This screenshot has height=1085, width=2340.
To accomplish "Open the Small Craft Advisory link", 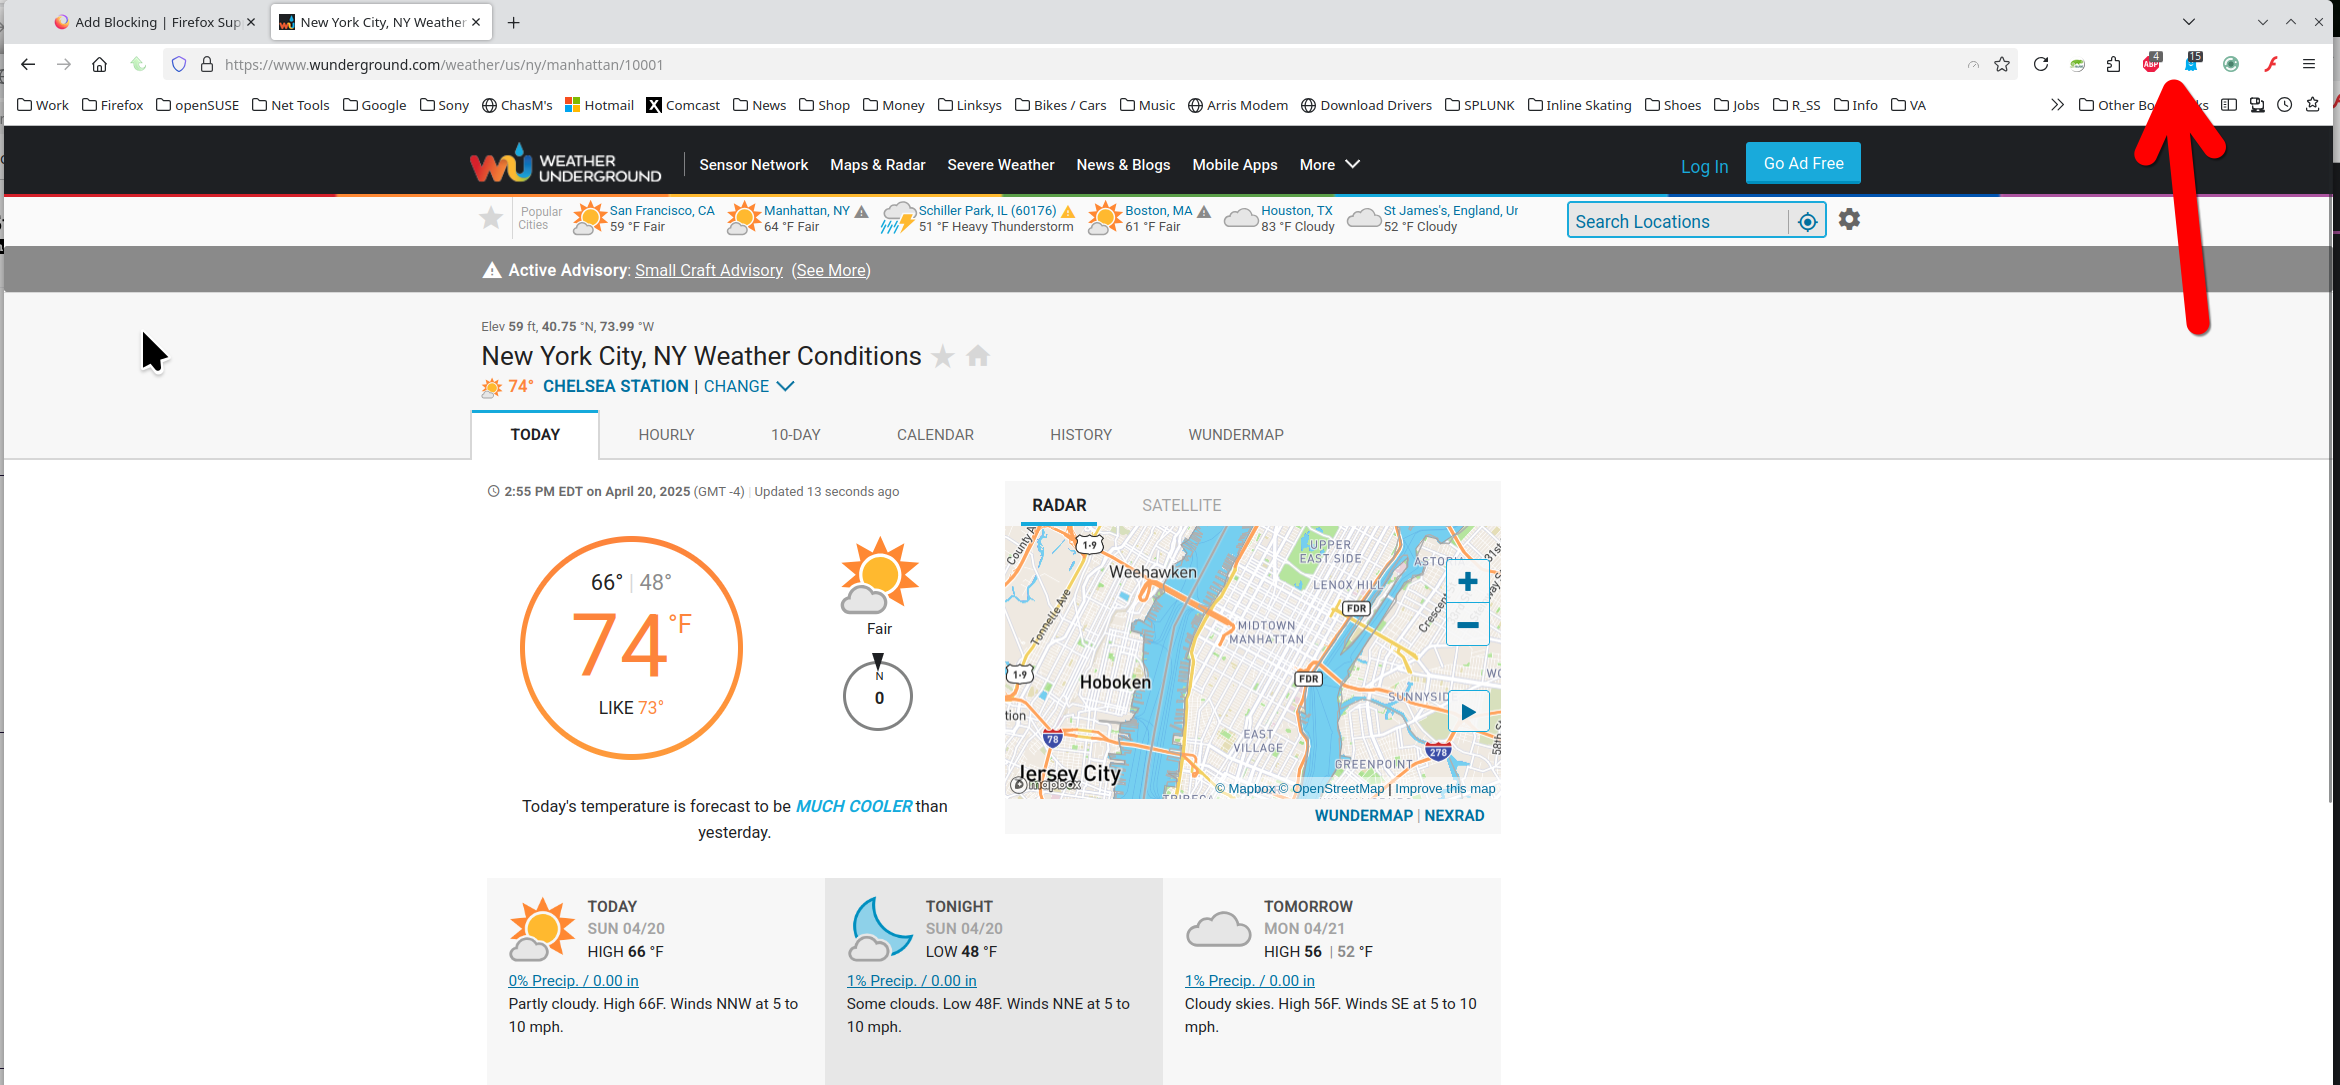I will tap(709, 270).
